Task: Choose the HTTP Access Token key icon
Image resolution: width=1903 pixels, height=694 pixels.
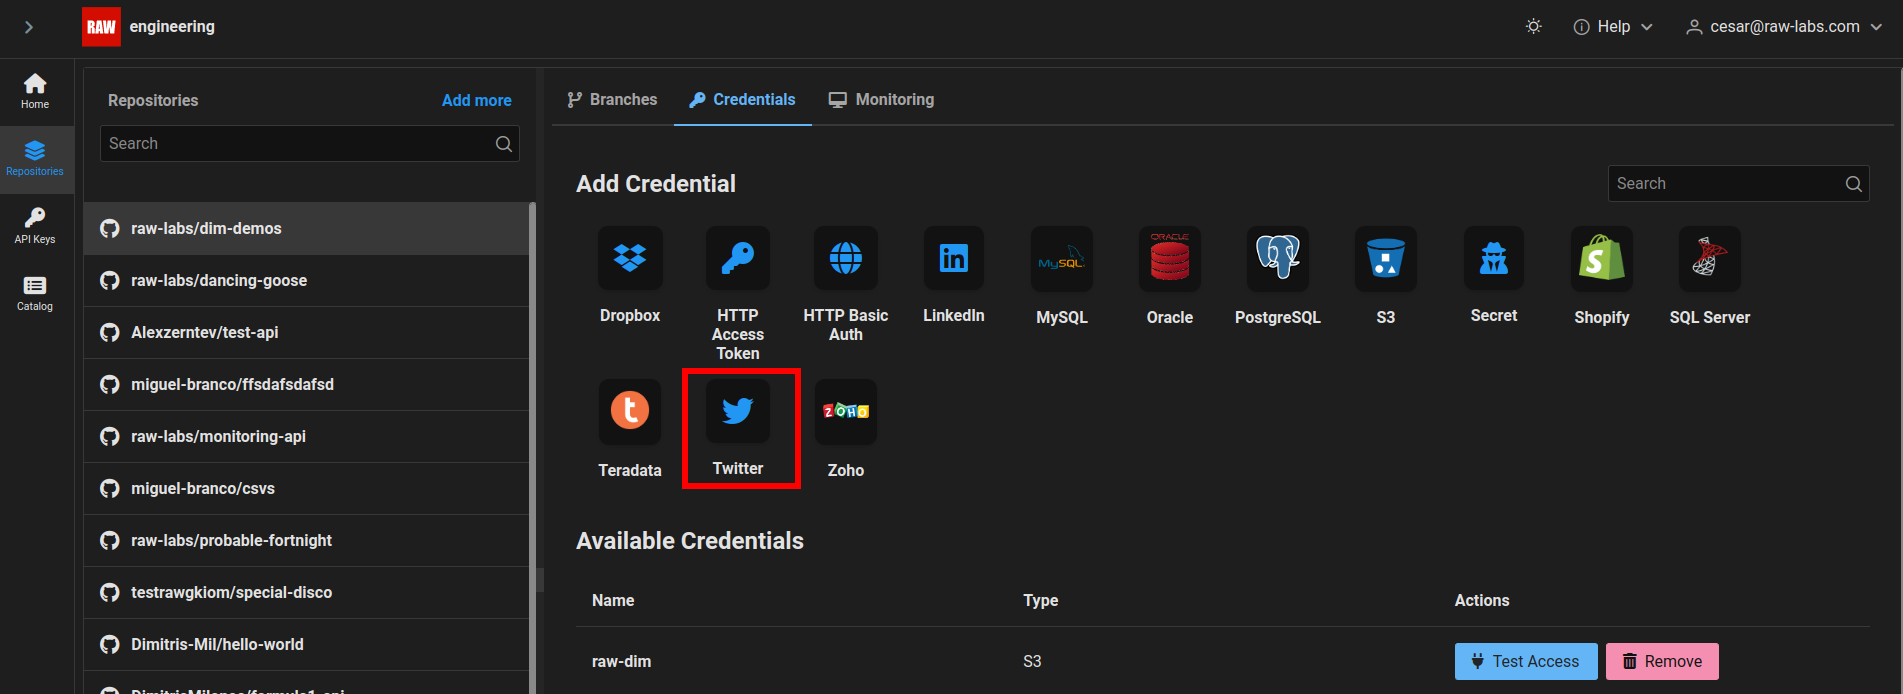Action: (738, 258)
